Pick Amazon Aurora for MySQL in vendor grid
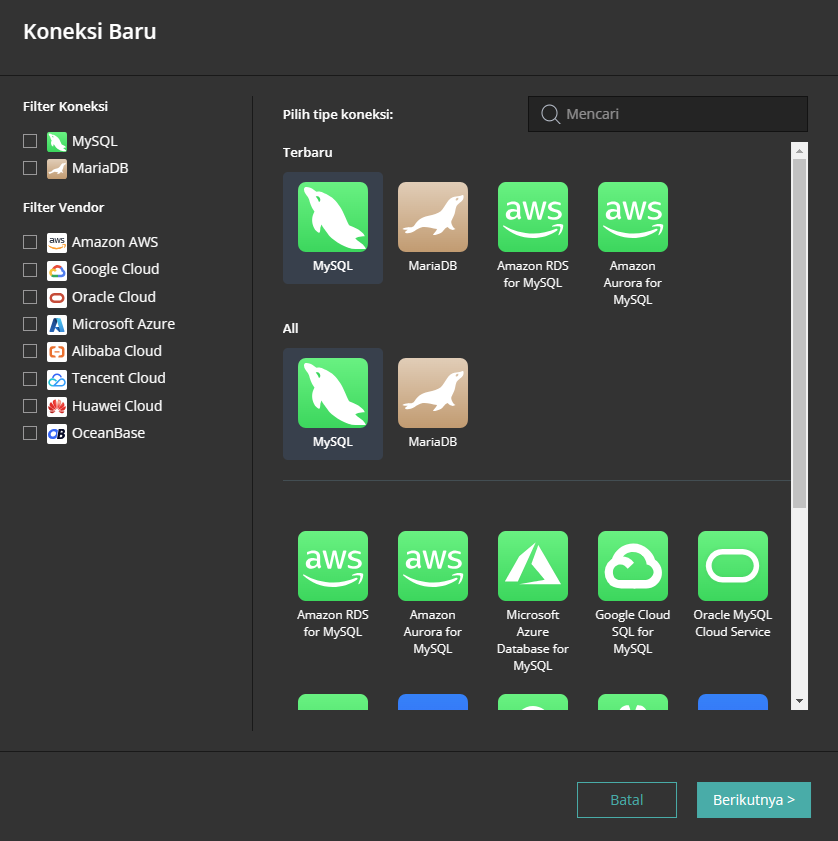 (x=432, y=593)
